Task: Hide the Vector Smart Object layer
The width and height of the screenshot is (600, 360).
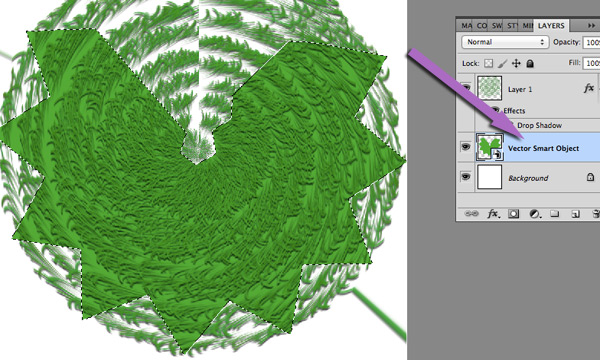Action: click(466, 147)
